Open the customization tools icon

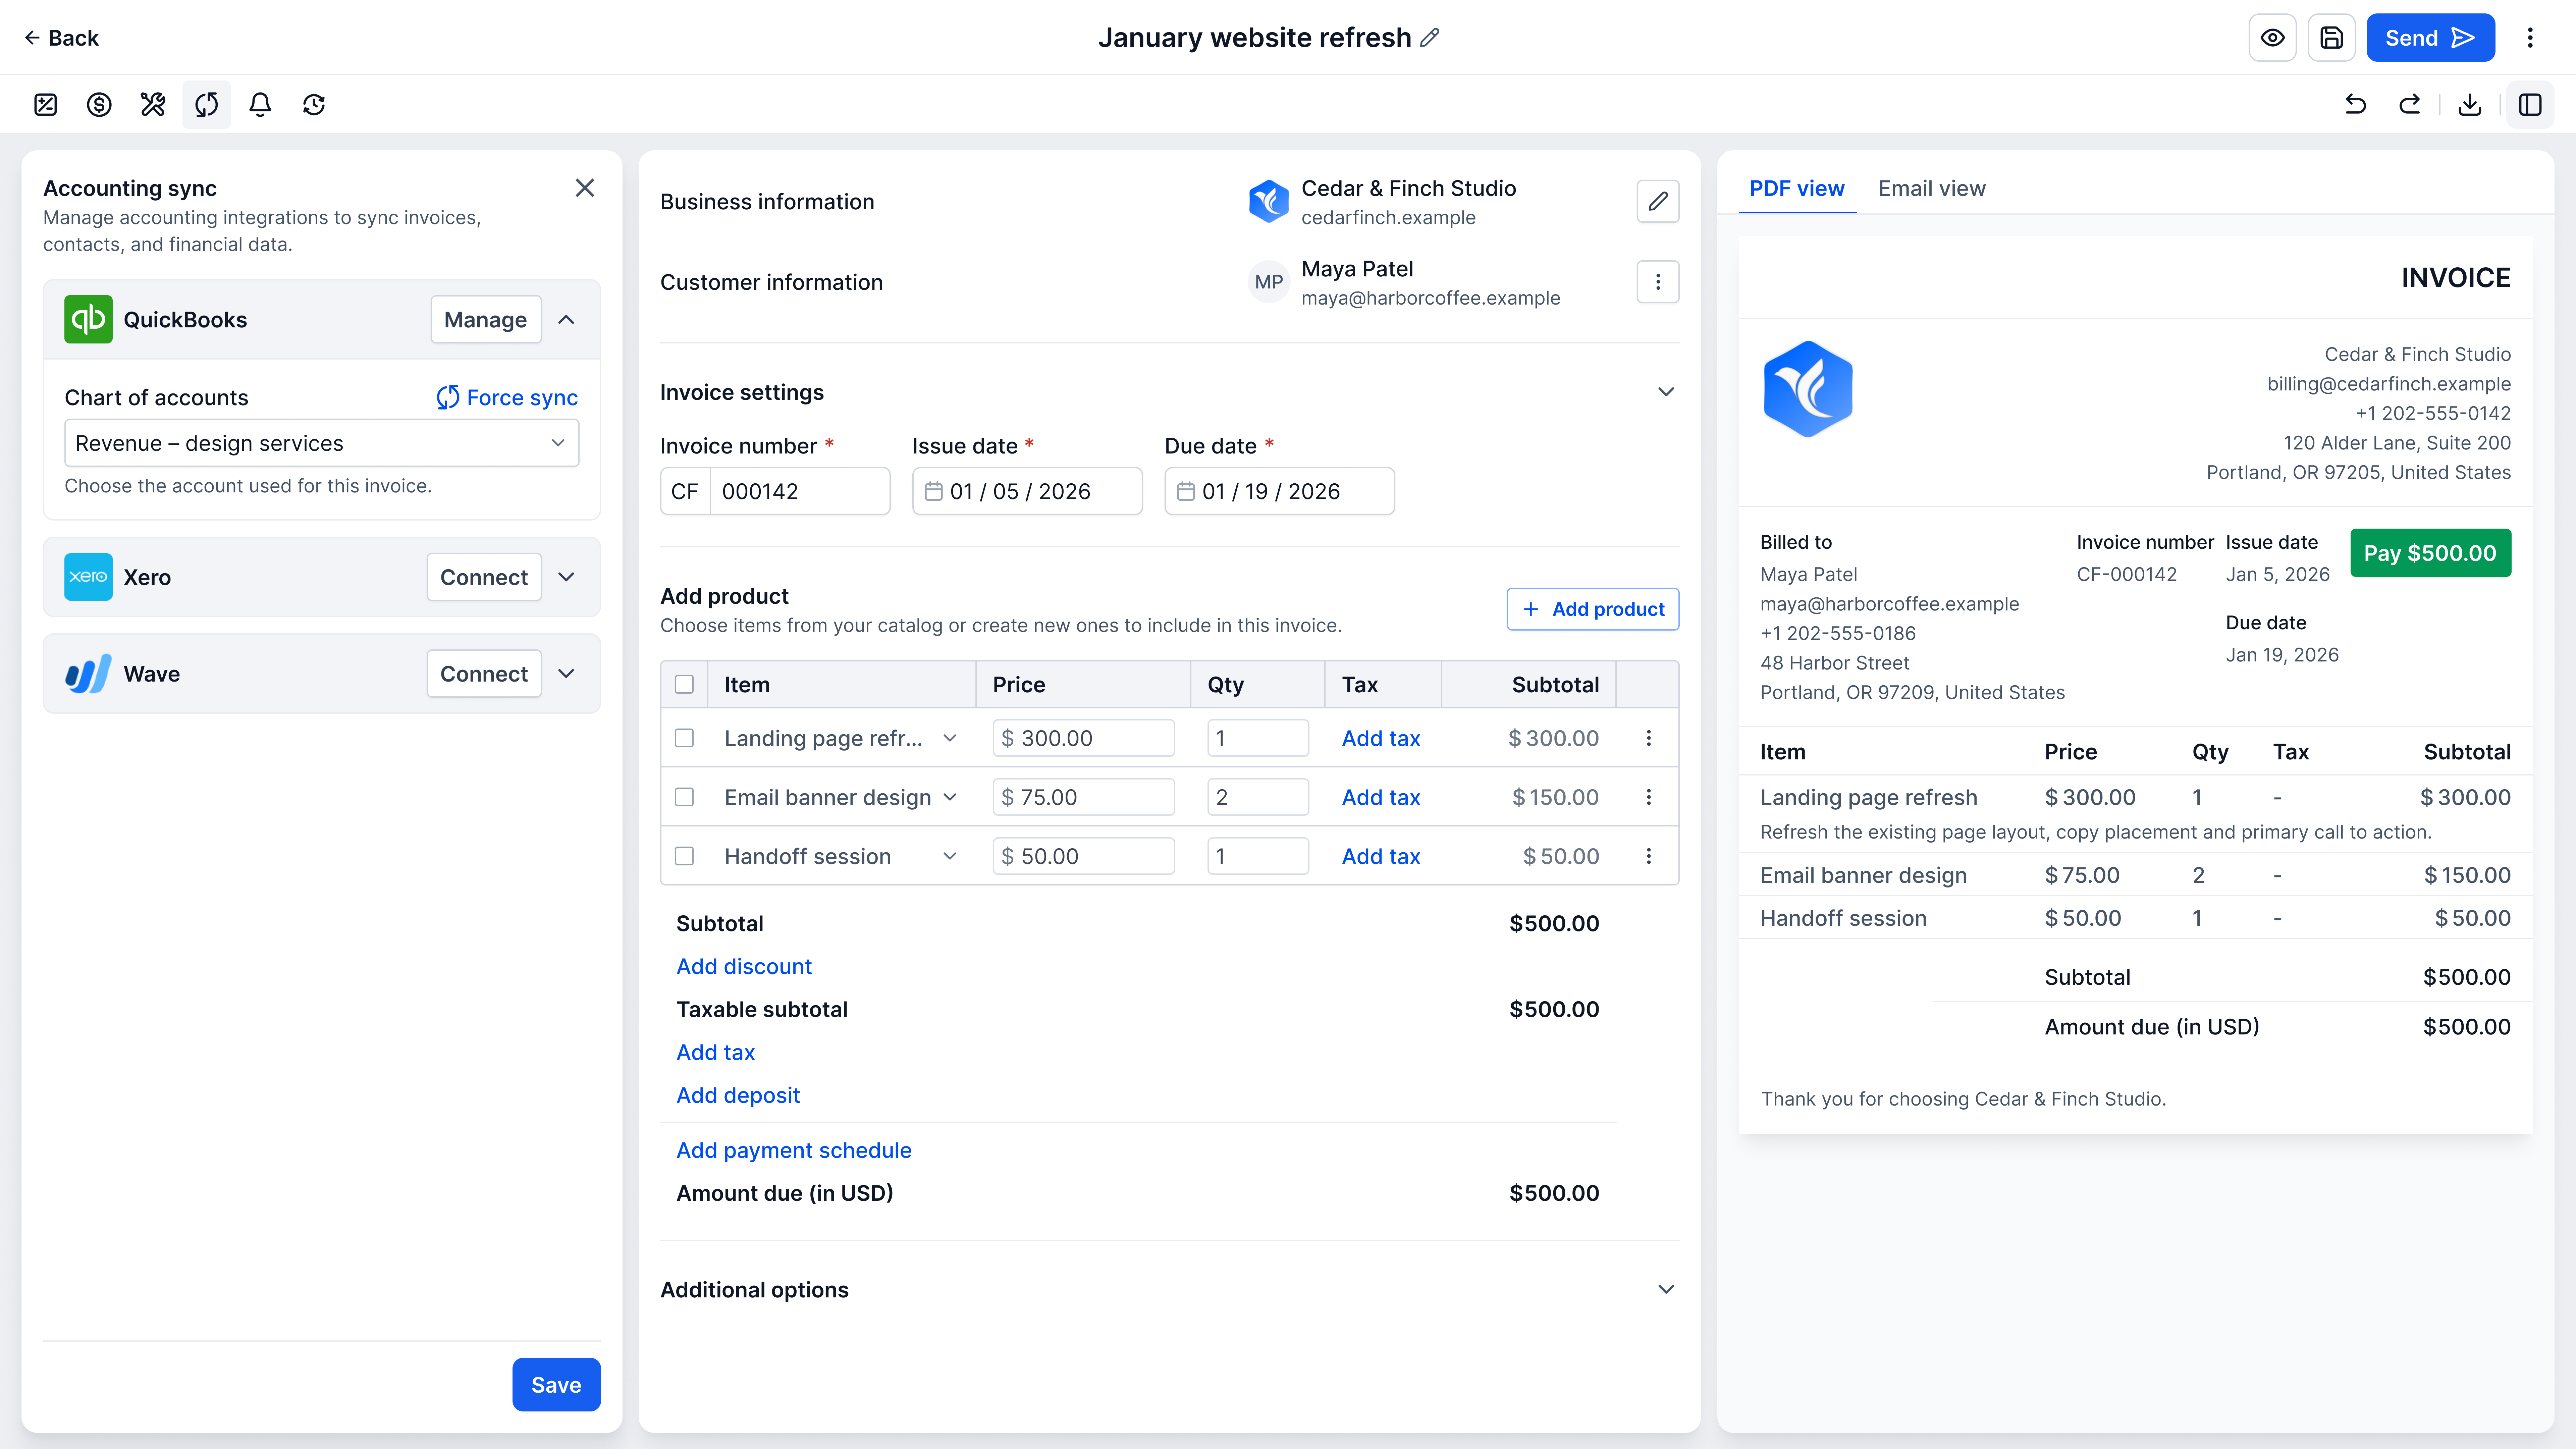point(153,105)
